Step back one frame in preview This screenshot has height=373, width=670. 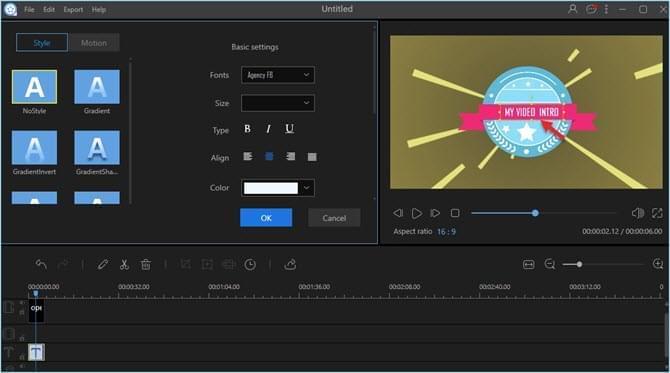[398, 213]
